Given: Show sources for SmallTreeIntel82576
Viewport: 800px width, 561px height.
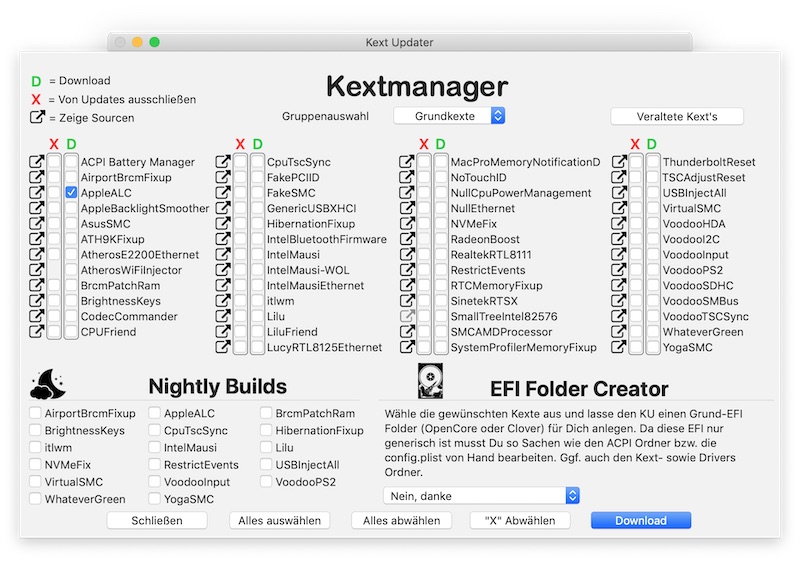Looking at the screenshot, I should (x=407, y=316).
